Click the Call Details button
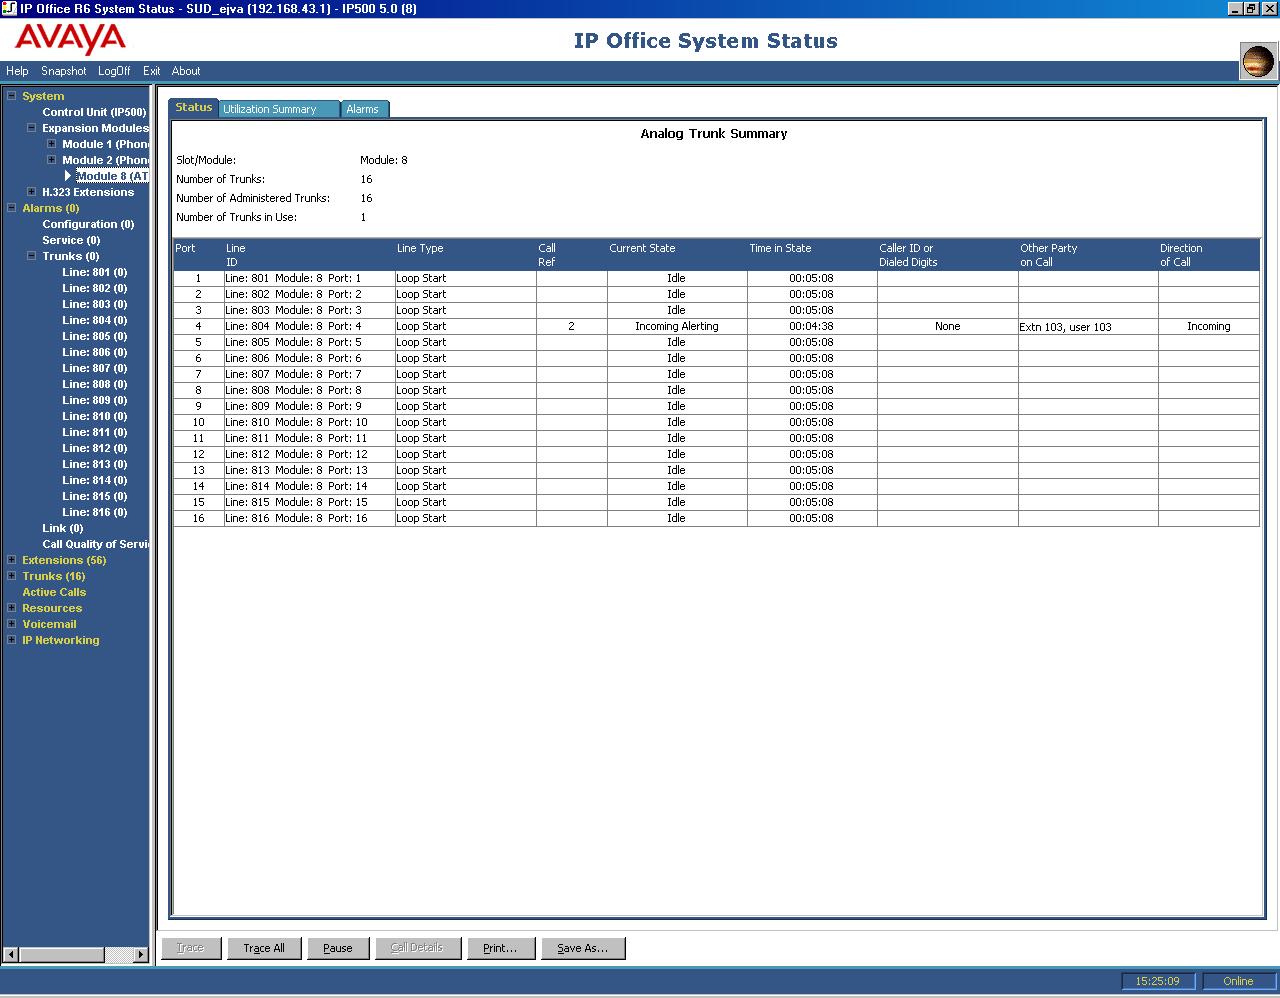1280x998 pixels. 417,948
